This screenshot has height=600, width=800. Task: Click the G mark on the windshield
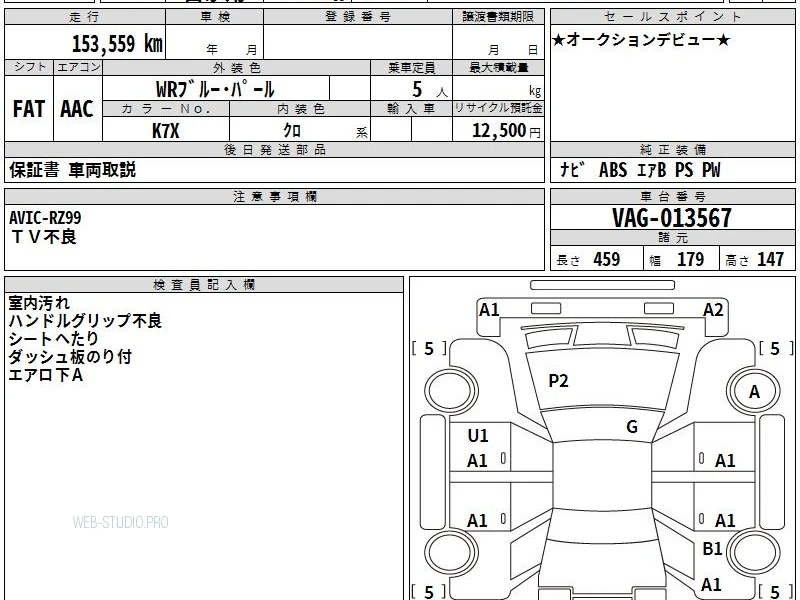pyautogui.click(x=632, y=427)
